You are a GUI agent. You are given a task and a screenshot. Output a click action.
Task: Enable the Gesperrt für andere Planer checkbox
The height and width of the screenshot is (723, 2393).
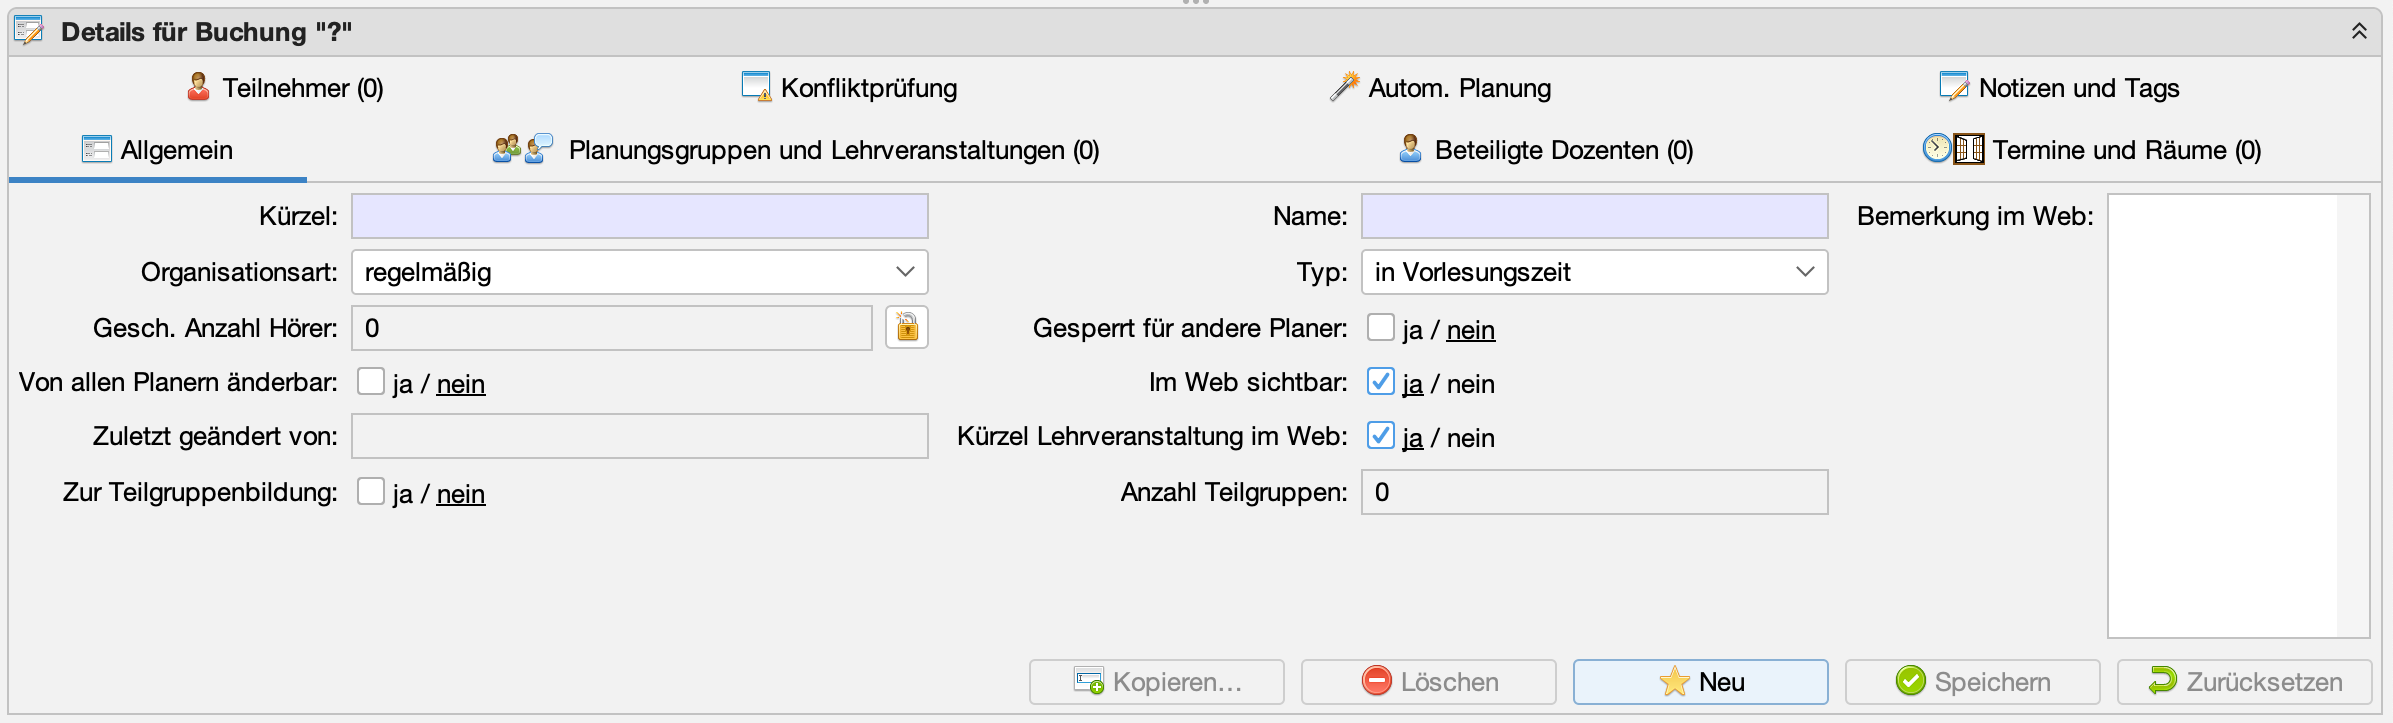pyautogui.click(x=1381, y=327)
